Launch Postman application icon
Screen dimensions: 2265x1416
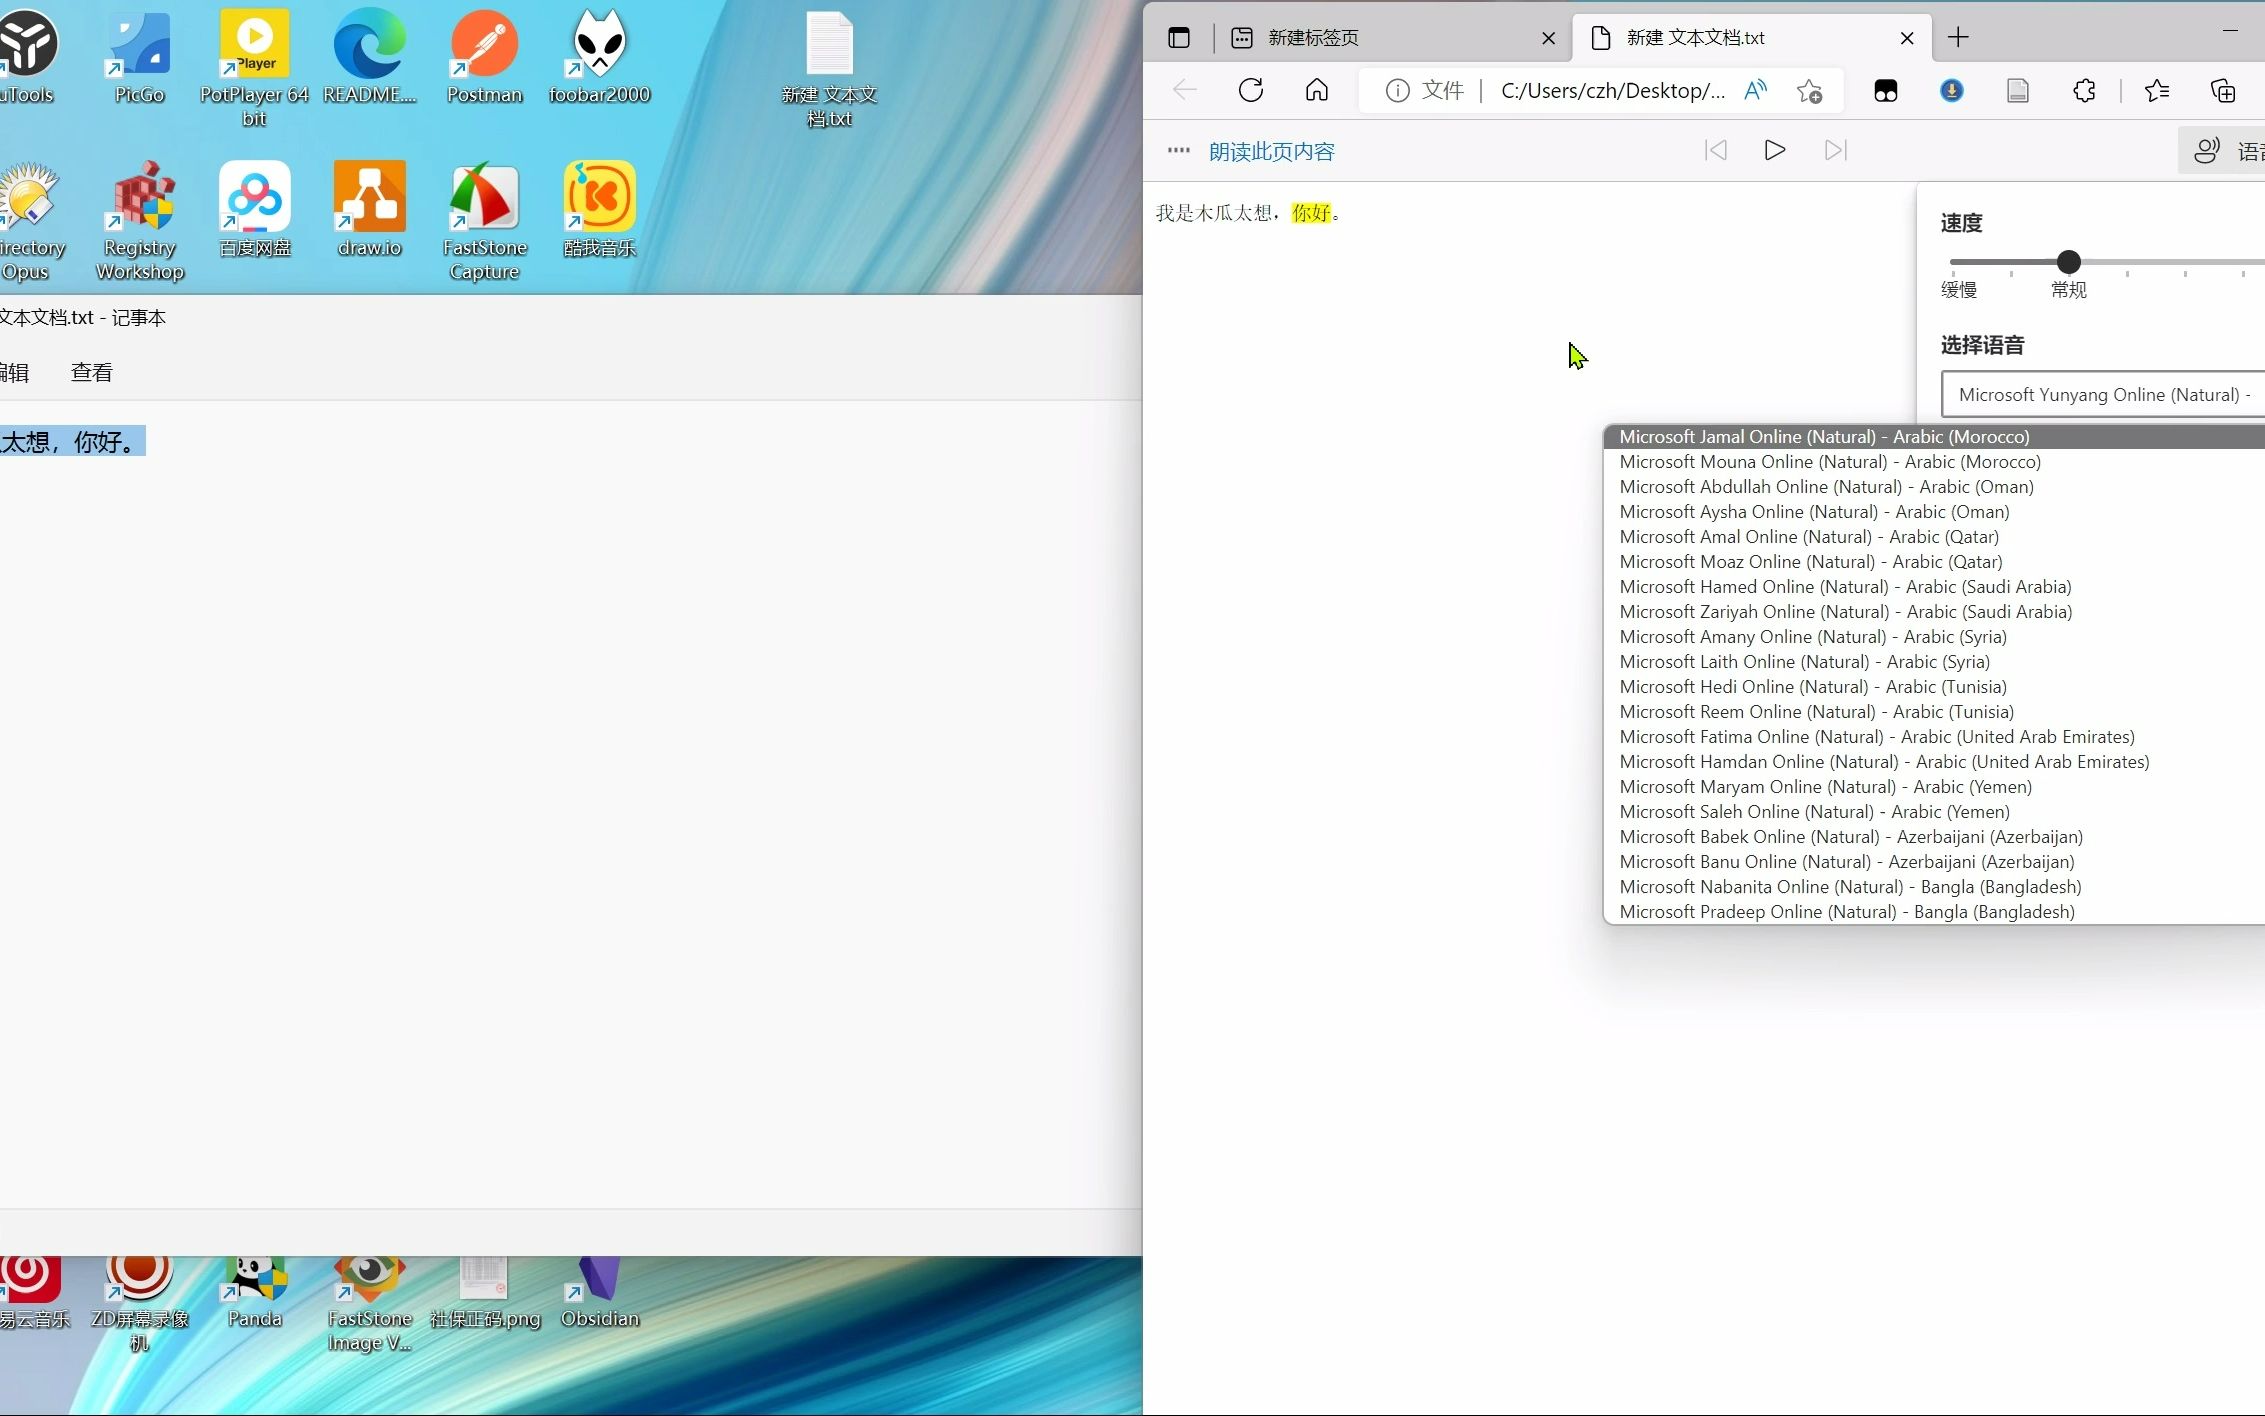pos(484,57)
